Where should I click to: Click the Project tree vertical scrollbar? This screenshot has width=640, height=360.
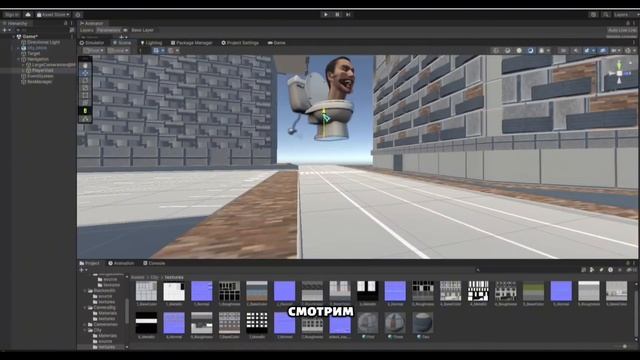[127, 310]
